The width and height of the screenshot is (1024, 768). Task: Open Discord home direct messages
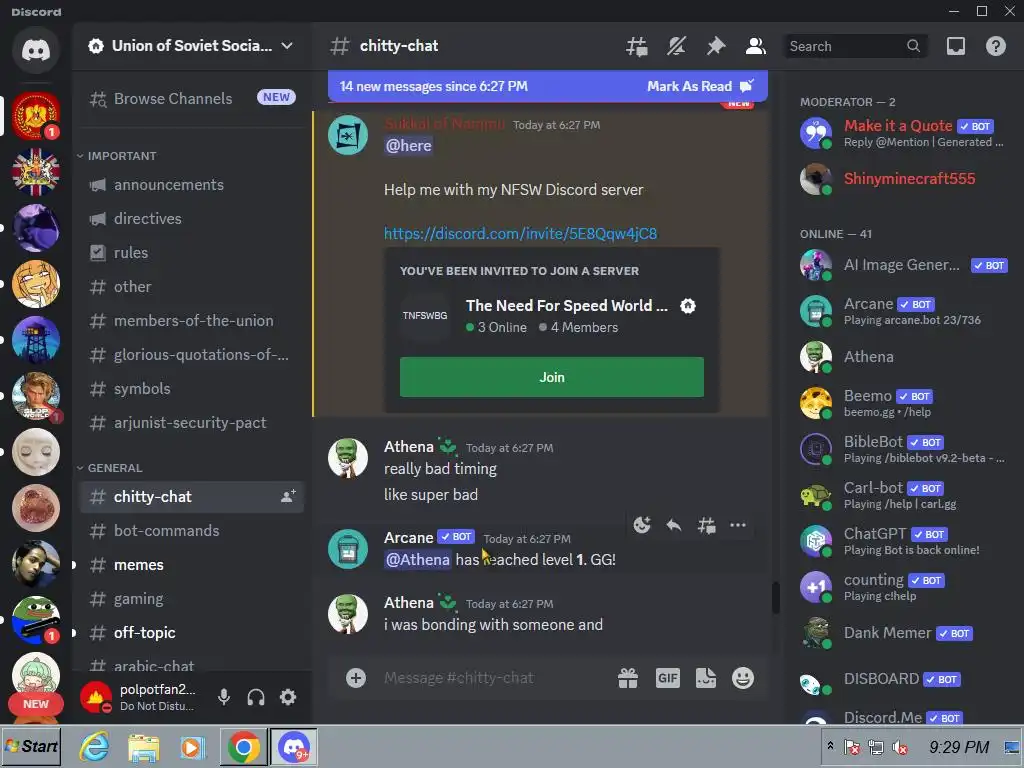click(36, 50)
